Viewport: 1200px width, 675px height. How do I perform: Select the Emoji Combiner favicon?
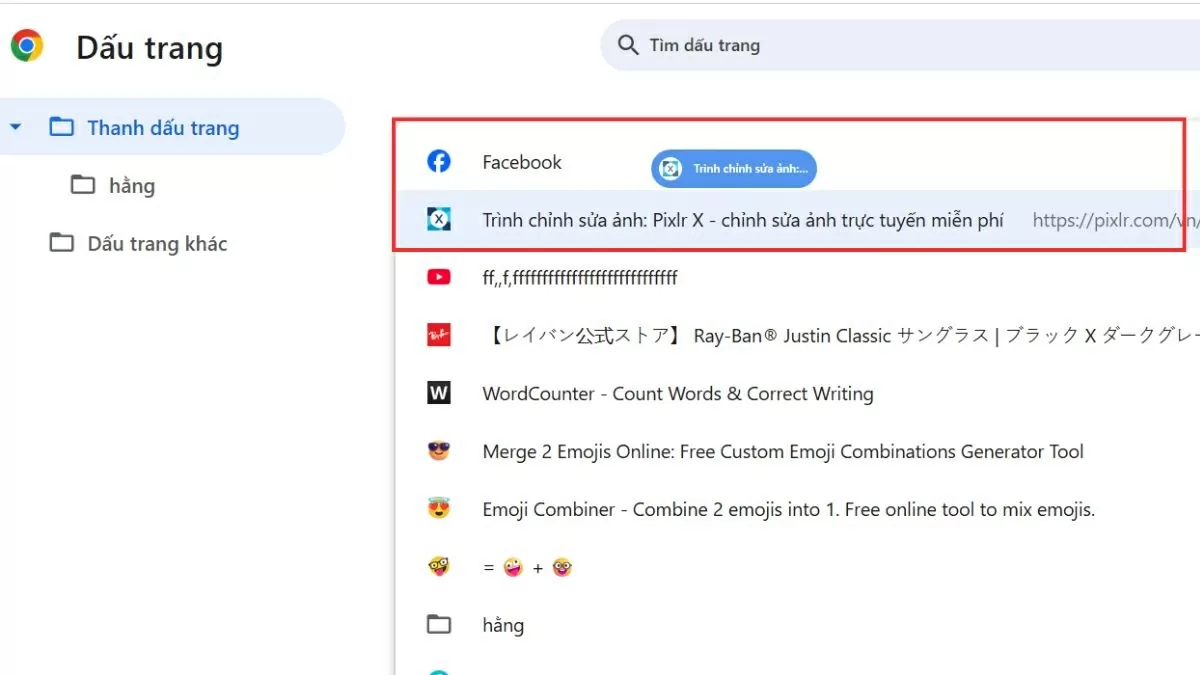coord(439,509)
